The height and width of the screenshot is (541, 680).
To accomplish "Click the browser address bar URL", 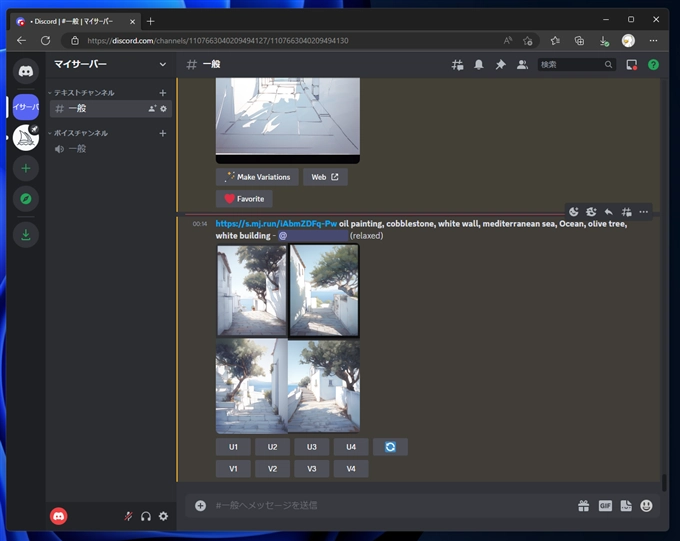I will pos(218,41).
